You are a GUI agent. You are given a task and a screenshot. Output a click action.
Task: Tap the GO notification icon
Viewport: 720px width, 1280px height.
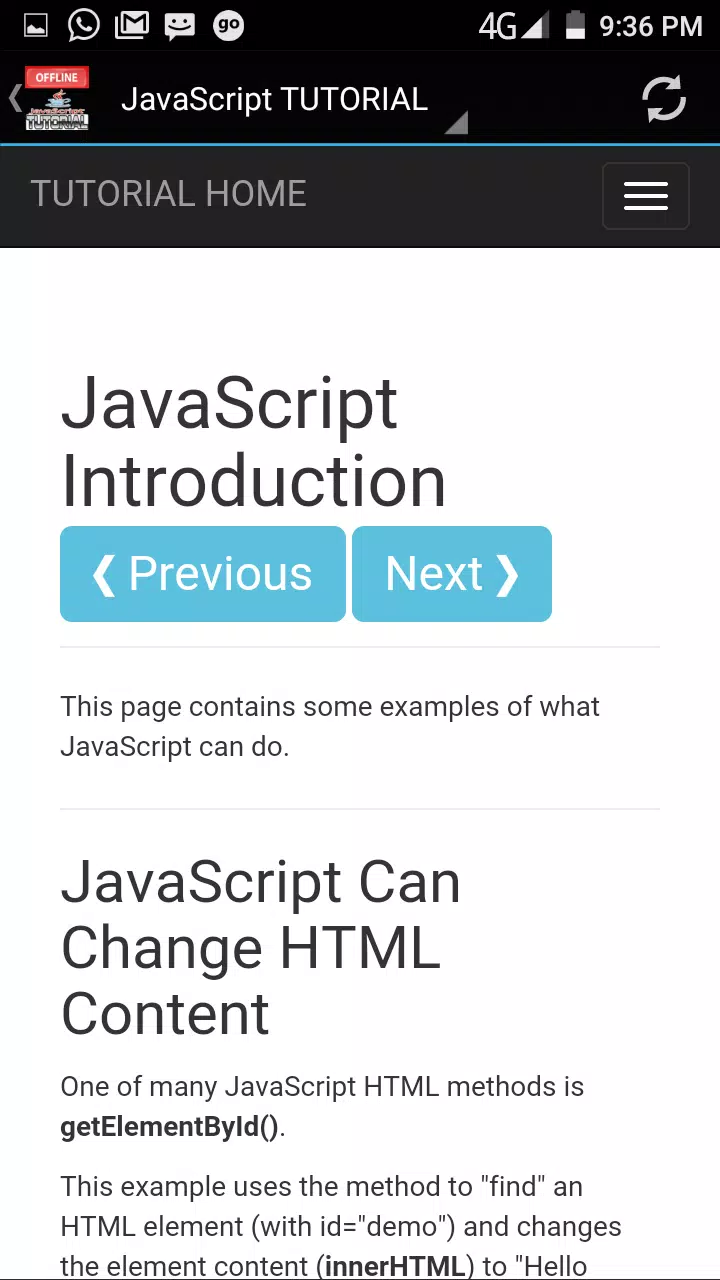coord(229,26)
